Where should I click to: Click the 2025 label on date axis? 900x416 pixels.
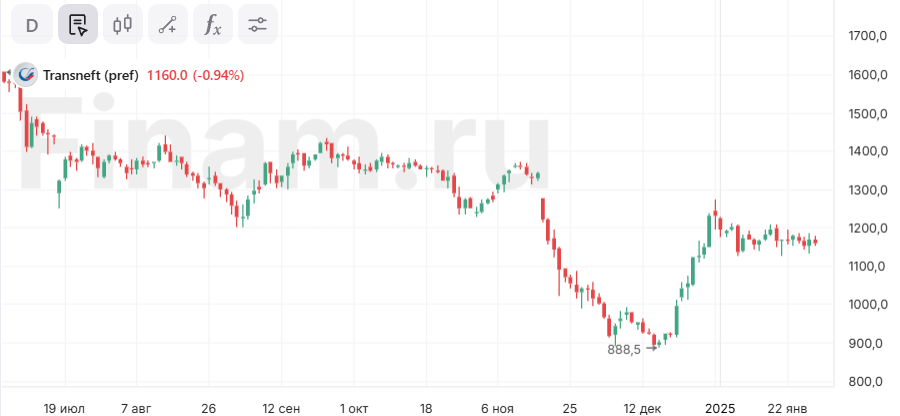pyautogui.click(x=719, y=408)
